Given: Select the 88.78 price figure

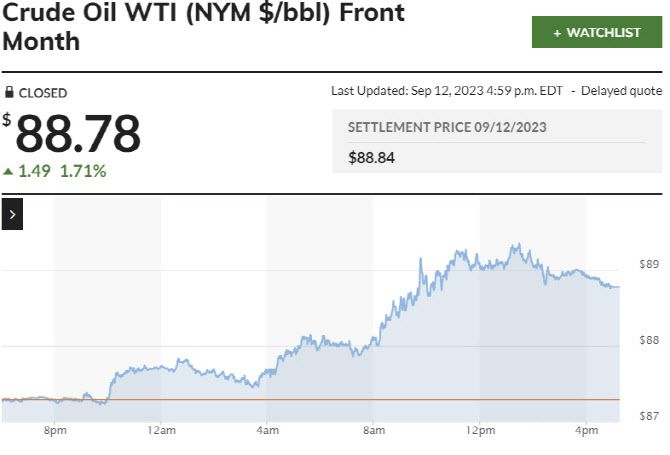Looking at the screenshot, I should [78, 134].
